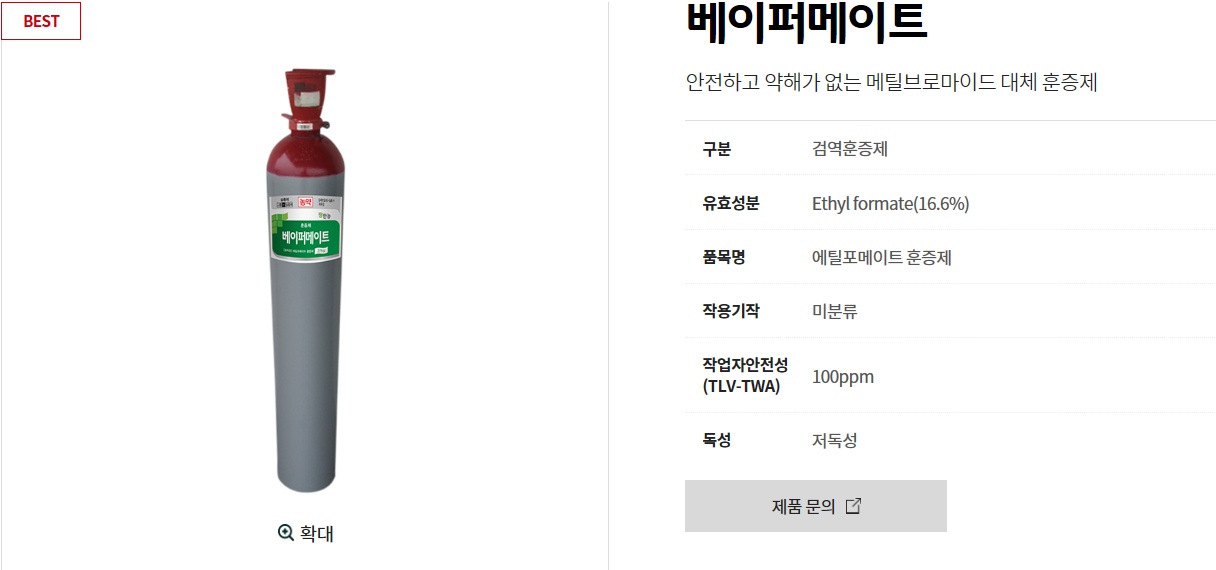This screenshot has height=570, width=1216.
Task: Click the 작업자안전성 (TLV-TWA) label
Action: pos(745,376)
